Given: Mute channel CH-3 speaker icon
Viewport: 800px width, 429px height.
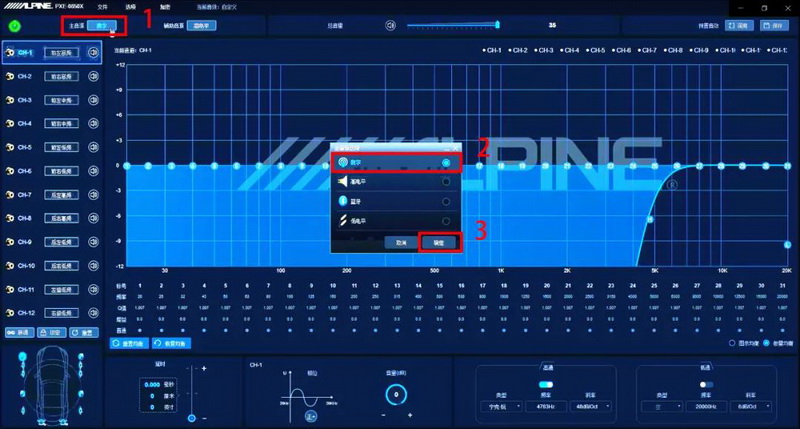Looking at the screenshot, I should (x=93, y=100).
